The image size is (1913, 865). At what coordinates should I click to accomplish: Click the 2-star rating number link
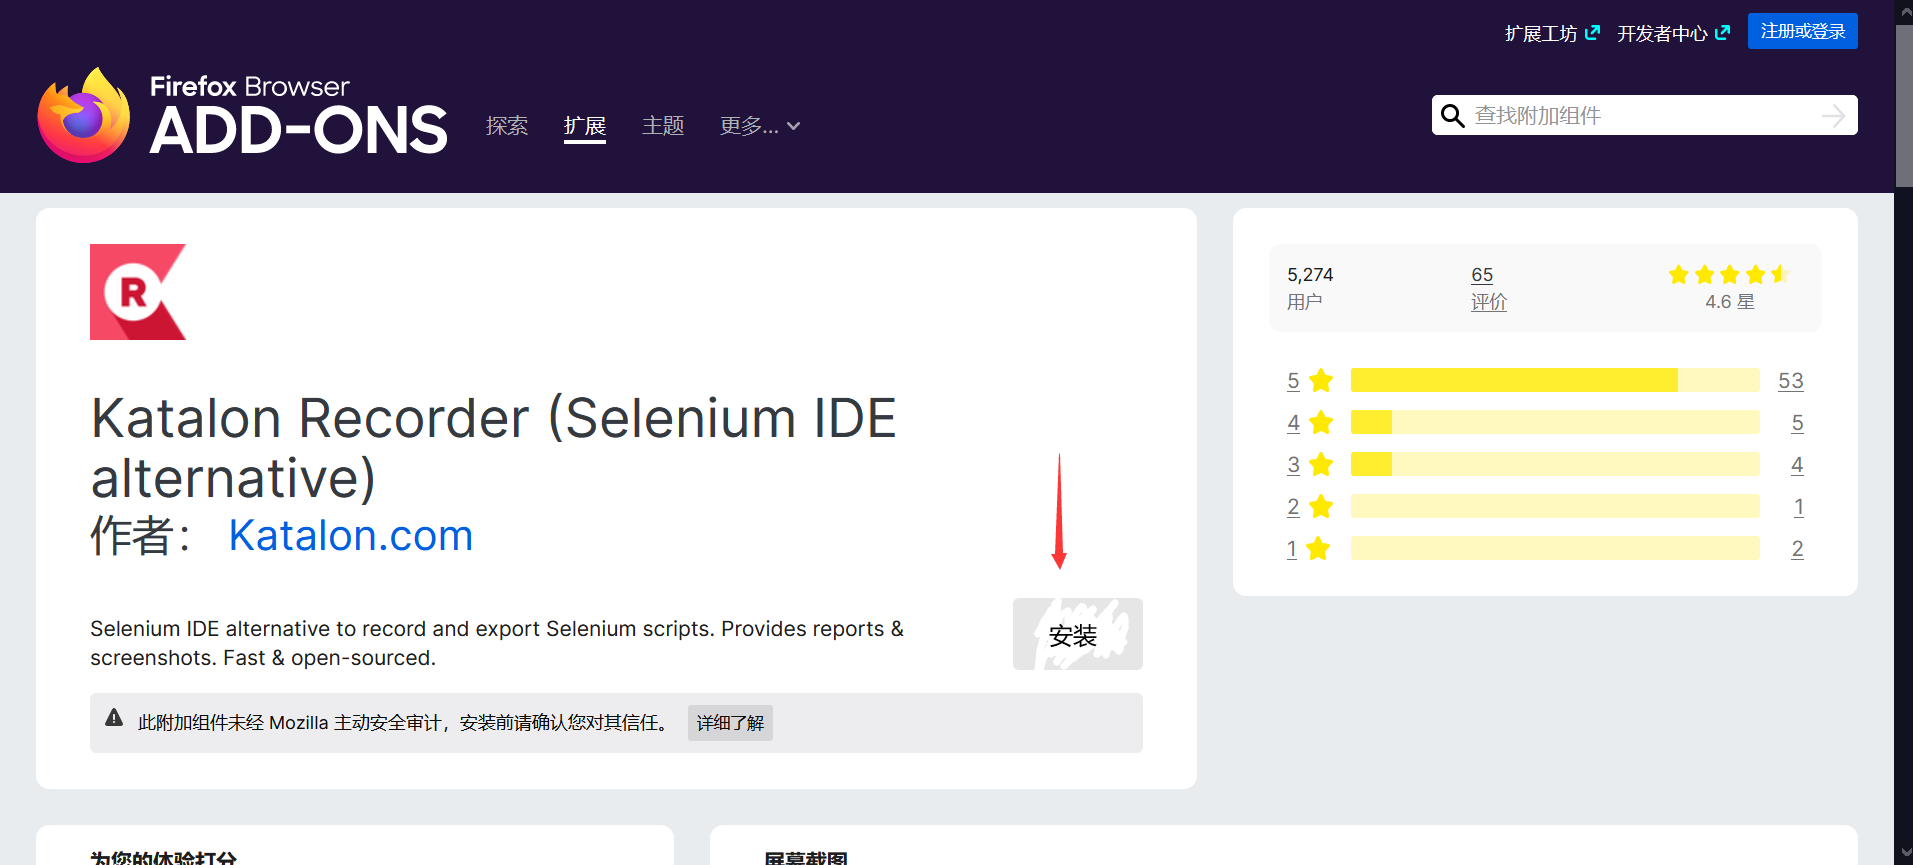click(x=1293, y=507)
